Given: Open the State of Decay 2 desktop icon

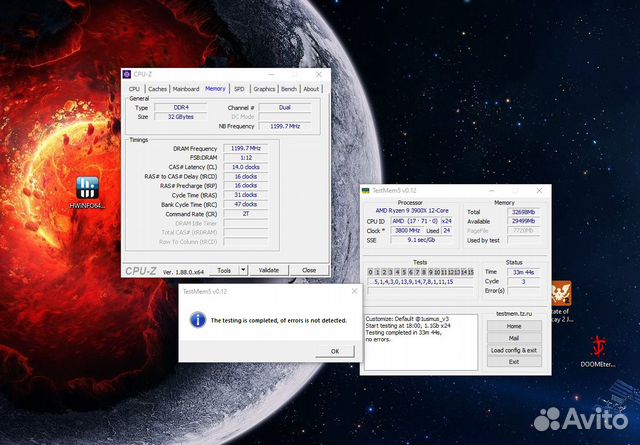Looking at the screenshot, I should point(561,293).
